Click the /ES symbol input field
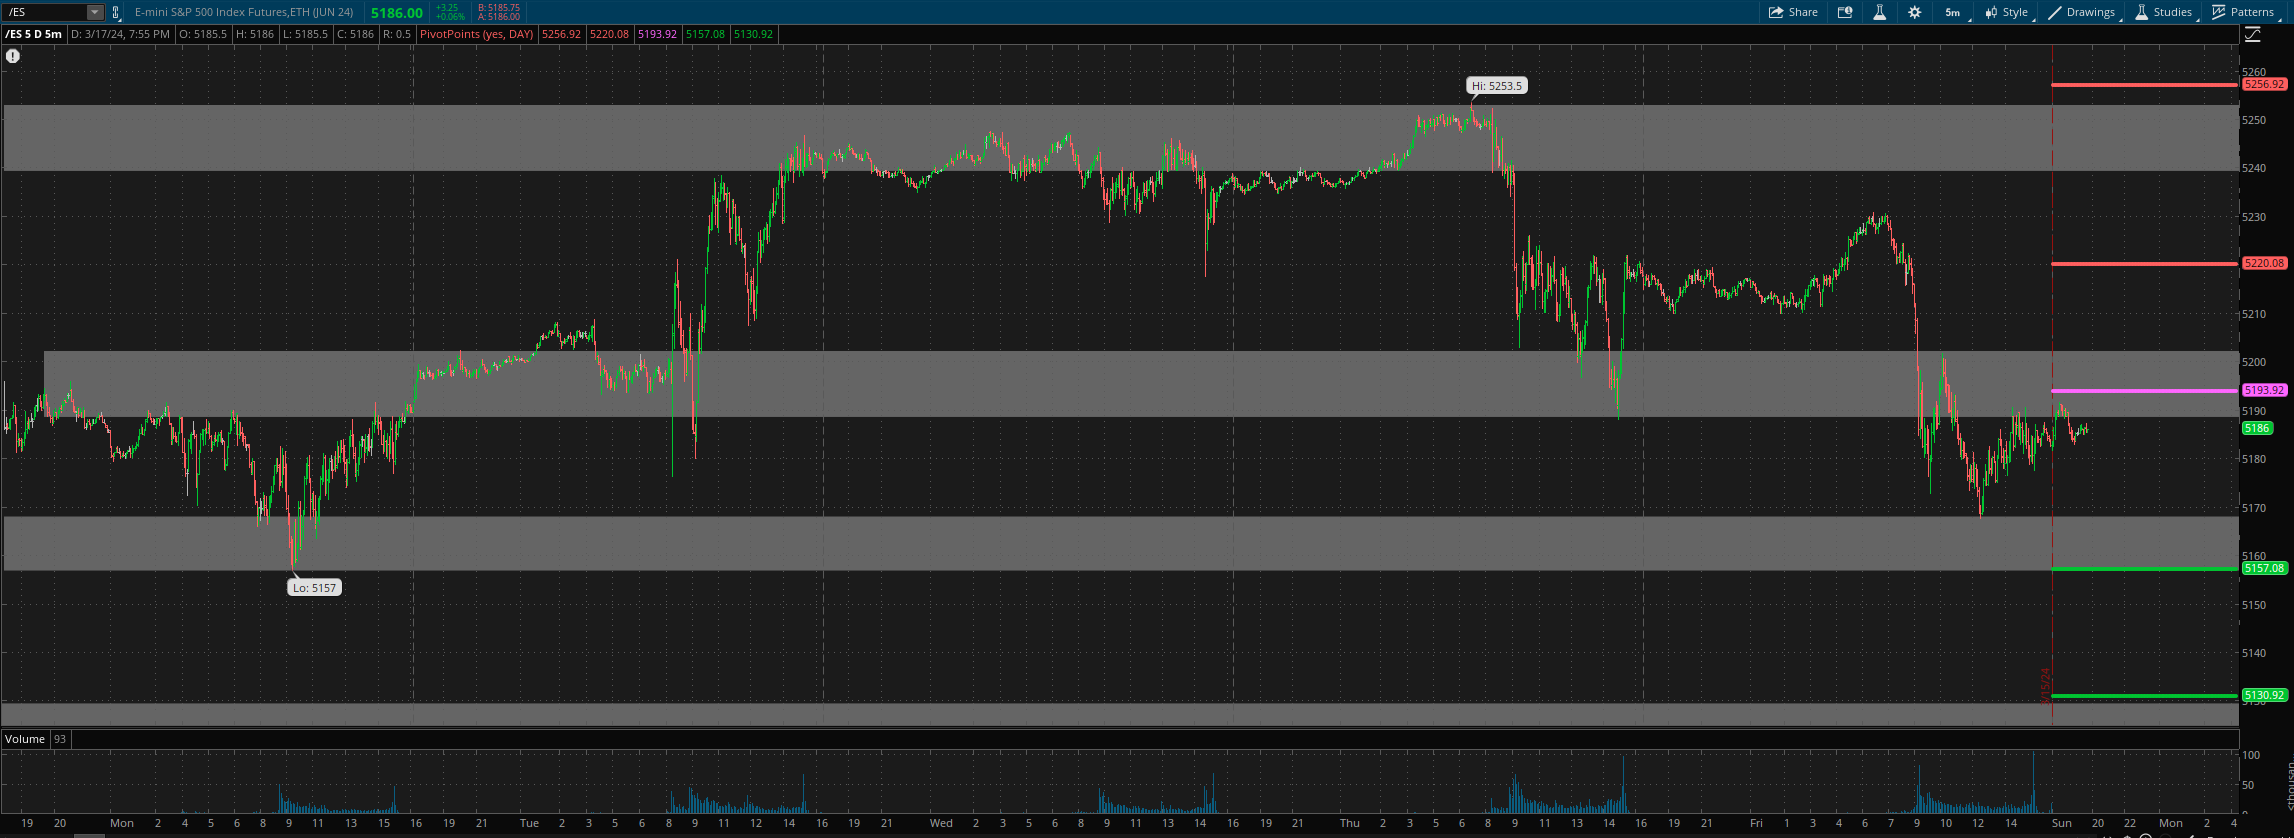 pyautogui.click(x=45, y=12)
